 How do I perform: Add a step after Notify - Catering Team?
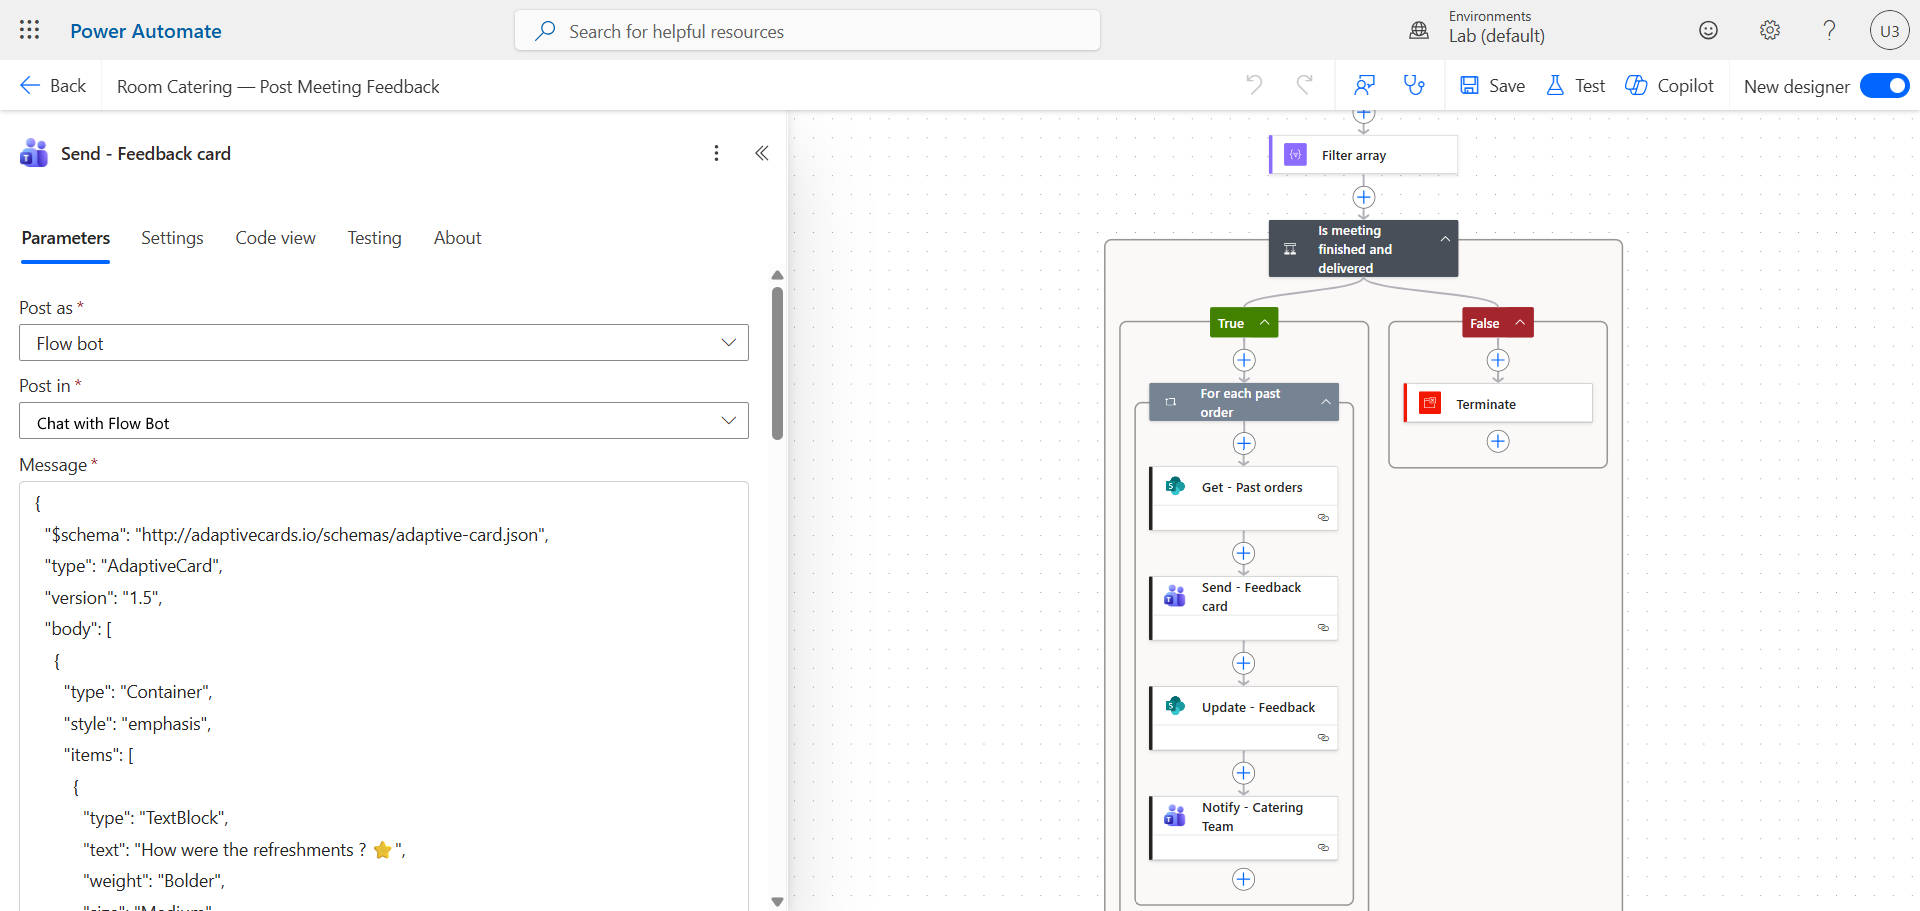point(1244,879)
